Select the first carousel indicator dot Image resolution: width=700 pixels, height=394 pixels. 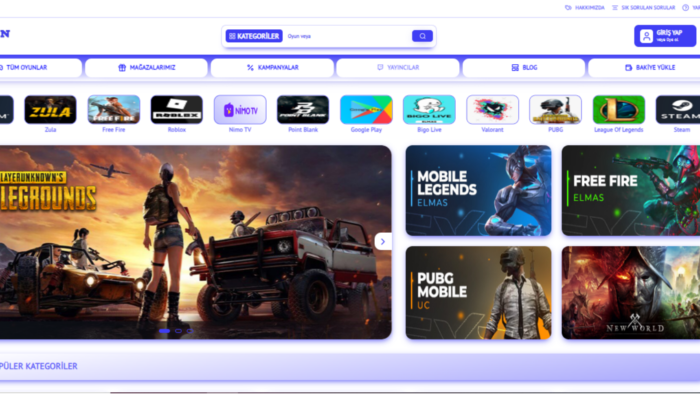pyautogui.click(x=164, y=331)
